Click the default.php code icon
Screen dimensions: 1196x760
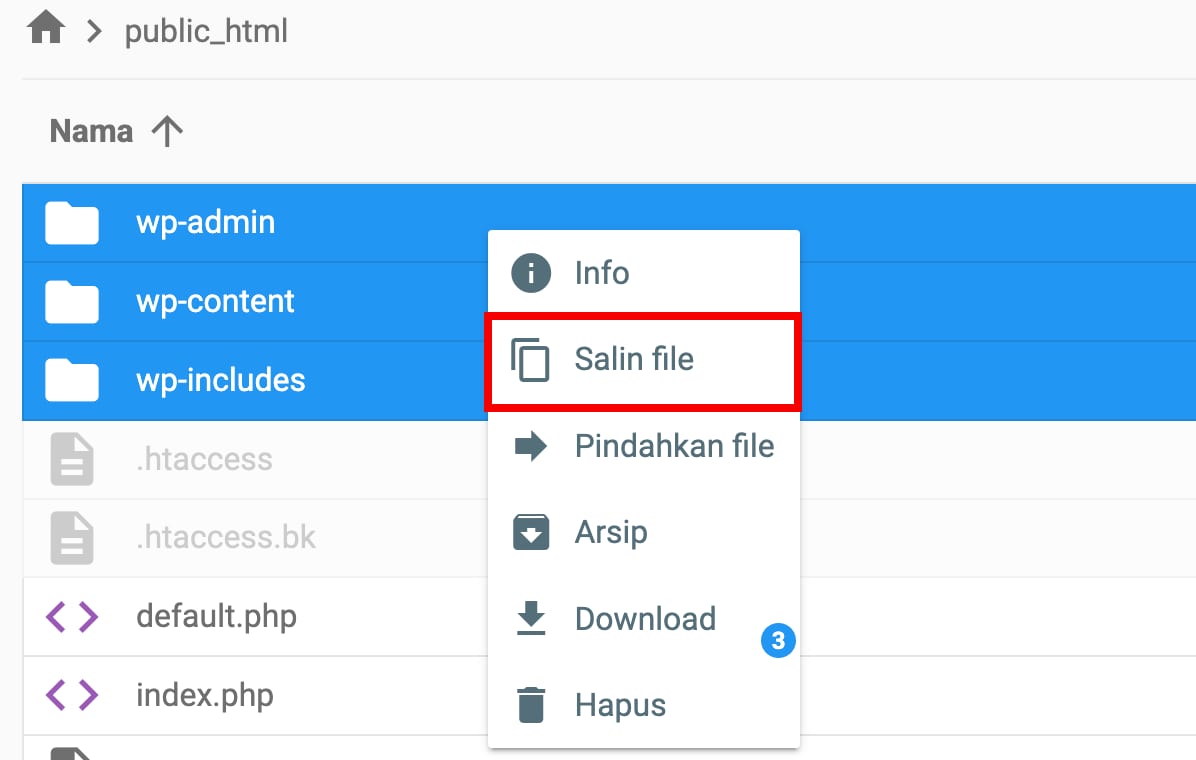pyautogui.click(x=72, y=616)
